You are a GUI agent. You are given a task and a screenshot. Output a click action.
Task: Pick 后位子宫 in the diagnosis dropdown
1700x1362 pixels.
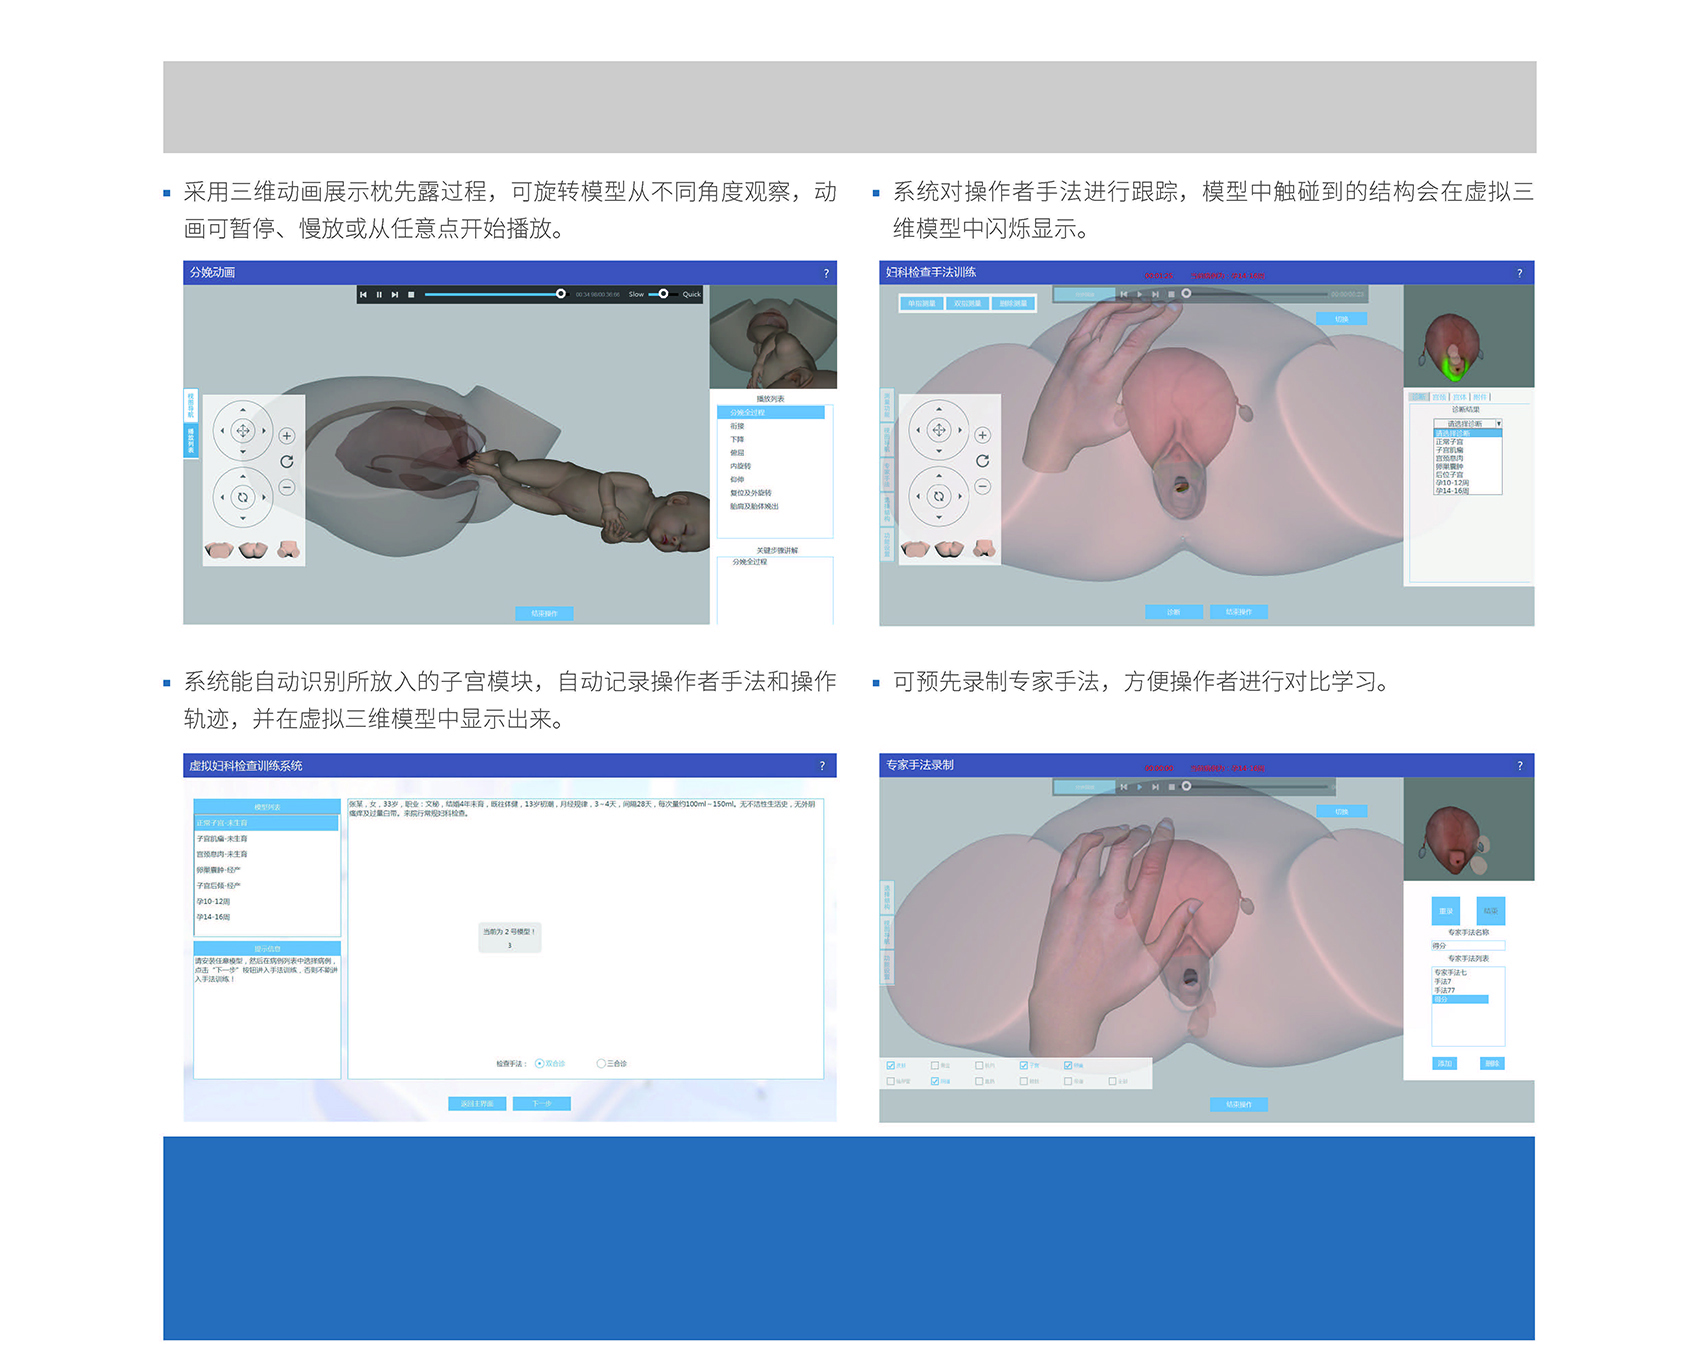[1450, 474]
